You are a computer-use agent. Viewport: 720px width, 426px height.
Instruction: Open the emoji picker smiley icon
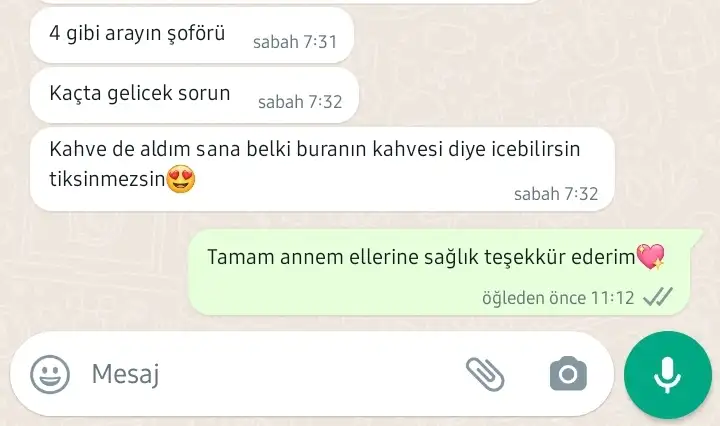tap(50, 374)
